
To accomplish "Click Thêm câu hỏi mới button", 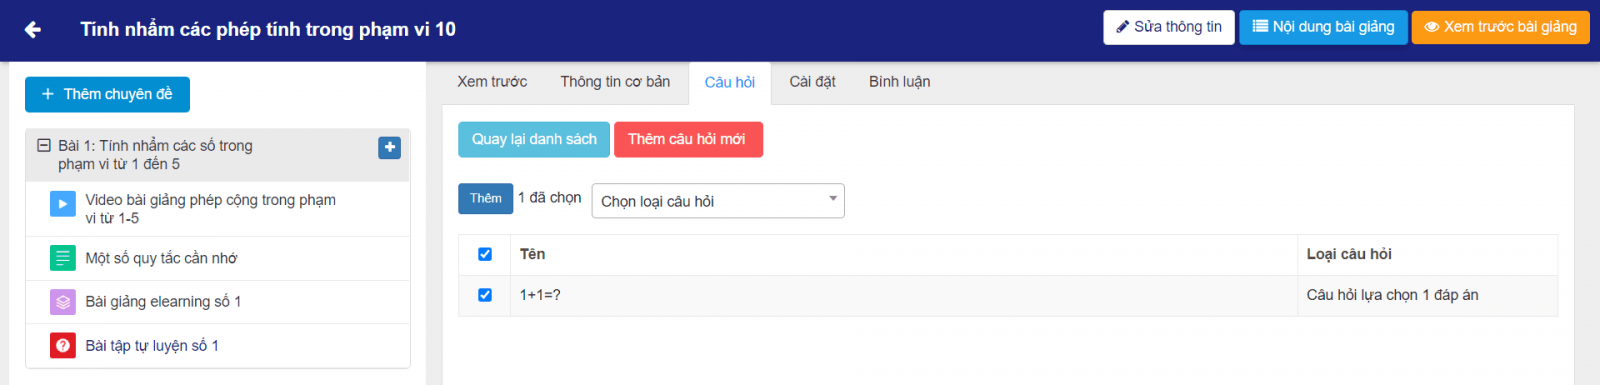I will tap(688, 139).
